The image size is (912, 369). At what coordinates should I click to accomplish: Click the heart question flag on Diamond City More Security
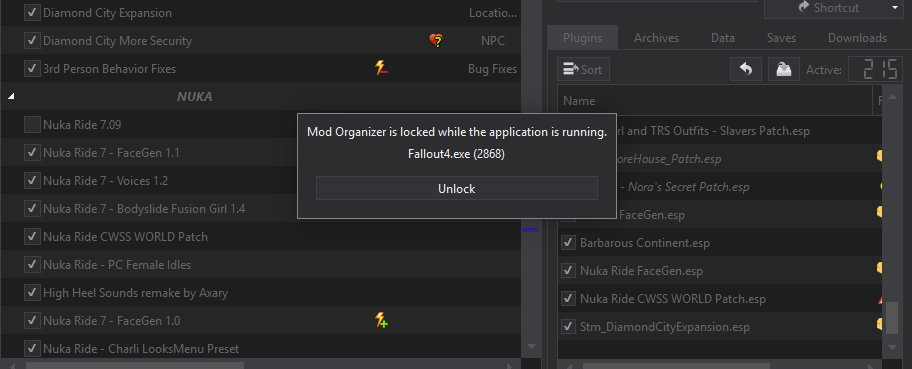click(436, 41)
